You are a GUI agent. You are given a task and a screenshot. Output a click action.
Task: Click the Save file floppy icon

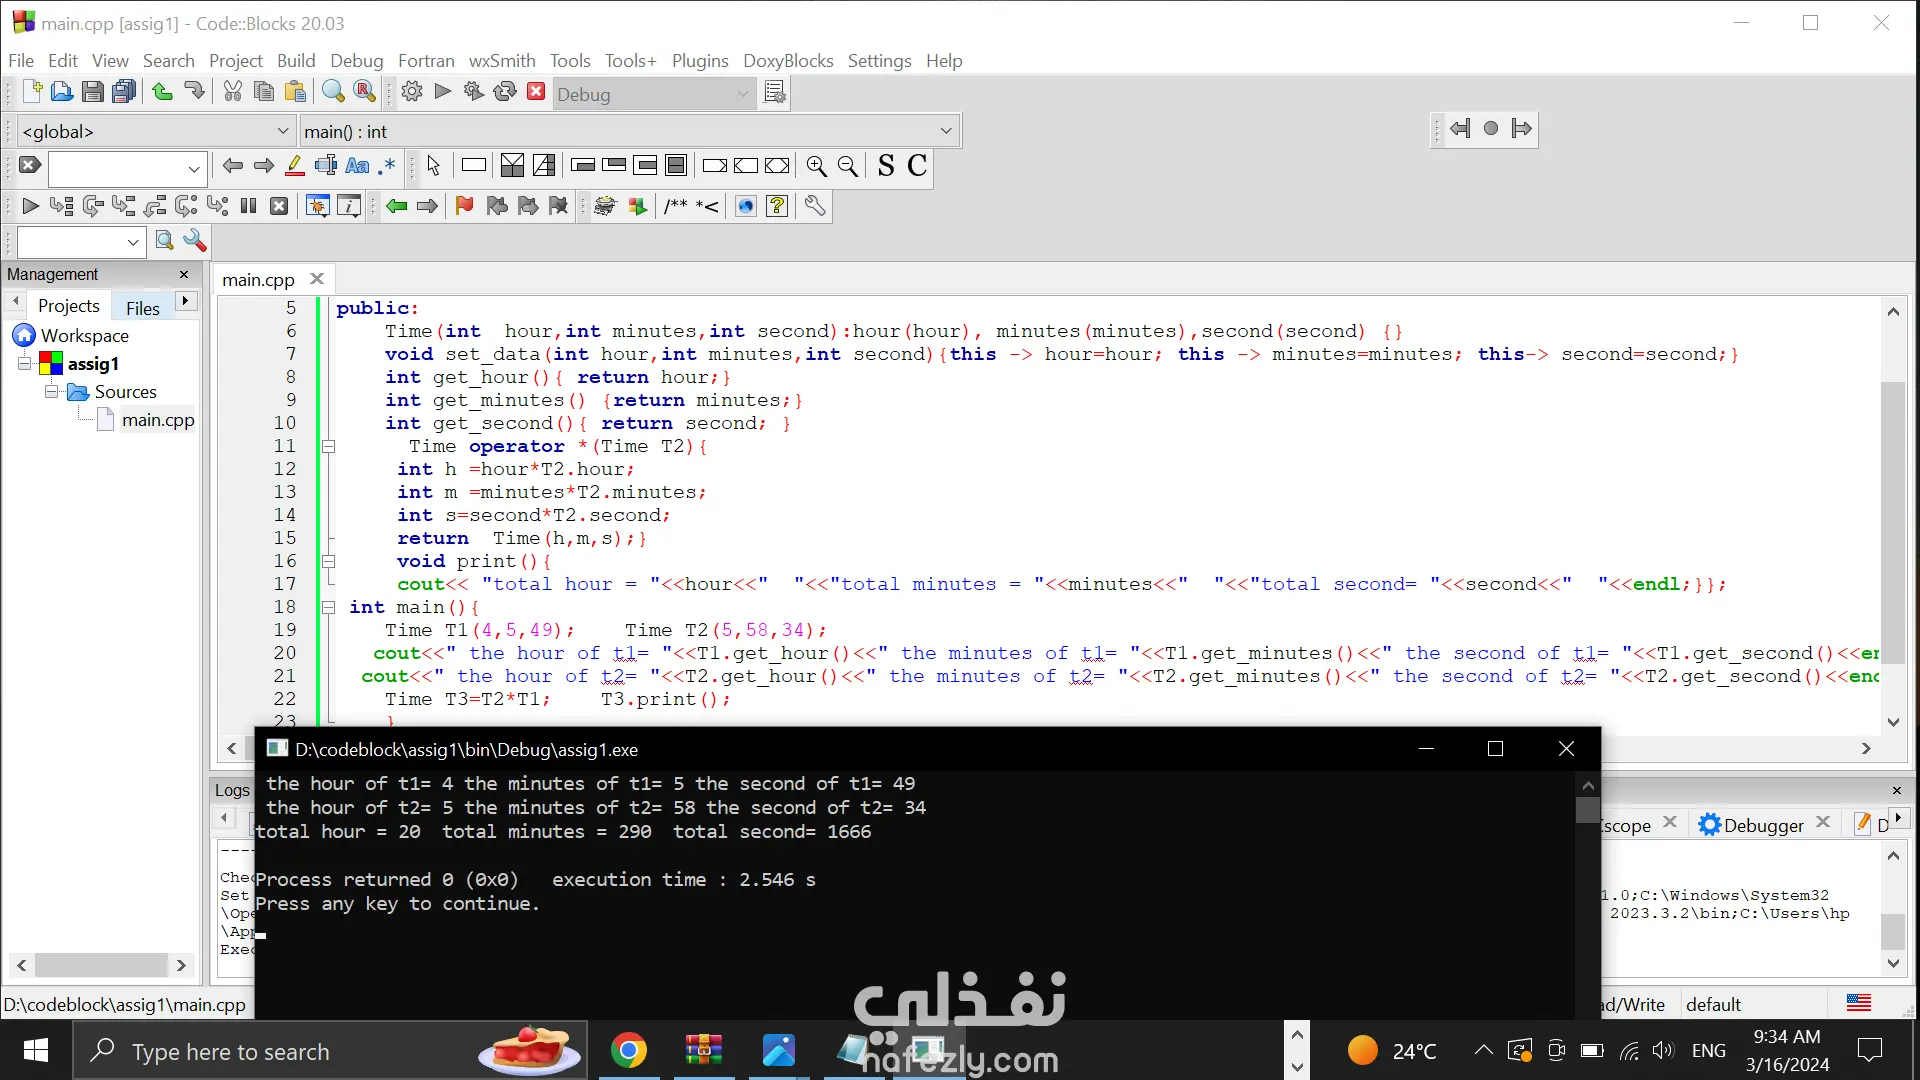(92, 93)
